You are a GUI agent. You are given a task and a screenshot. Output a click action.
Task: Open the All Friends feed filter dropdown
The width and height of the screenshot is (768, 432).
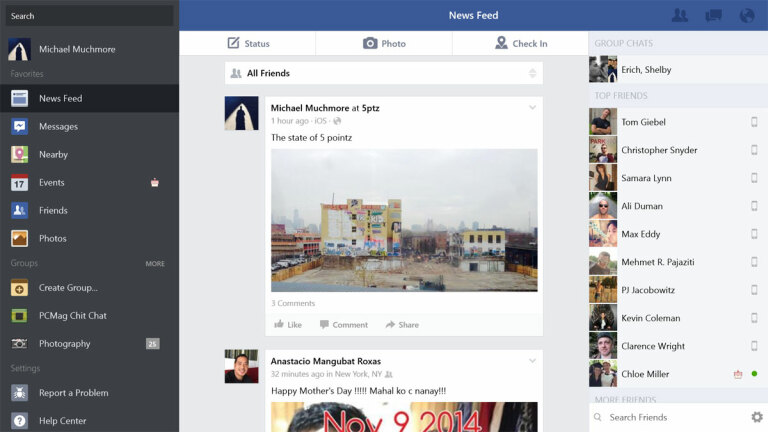click(x=384, y=73)
